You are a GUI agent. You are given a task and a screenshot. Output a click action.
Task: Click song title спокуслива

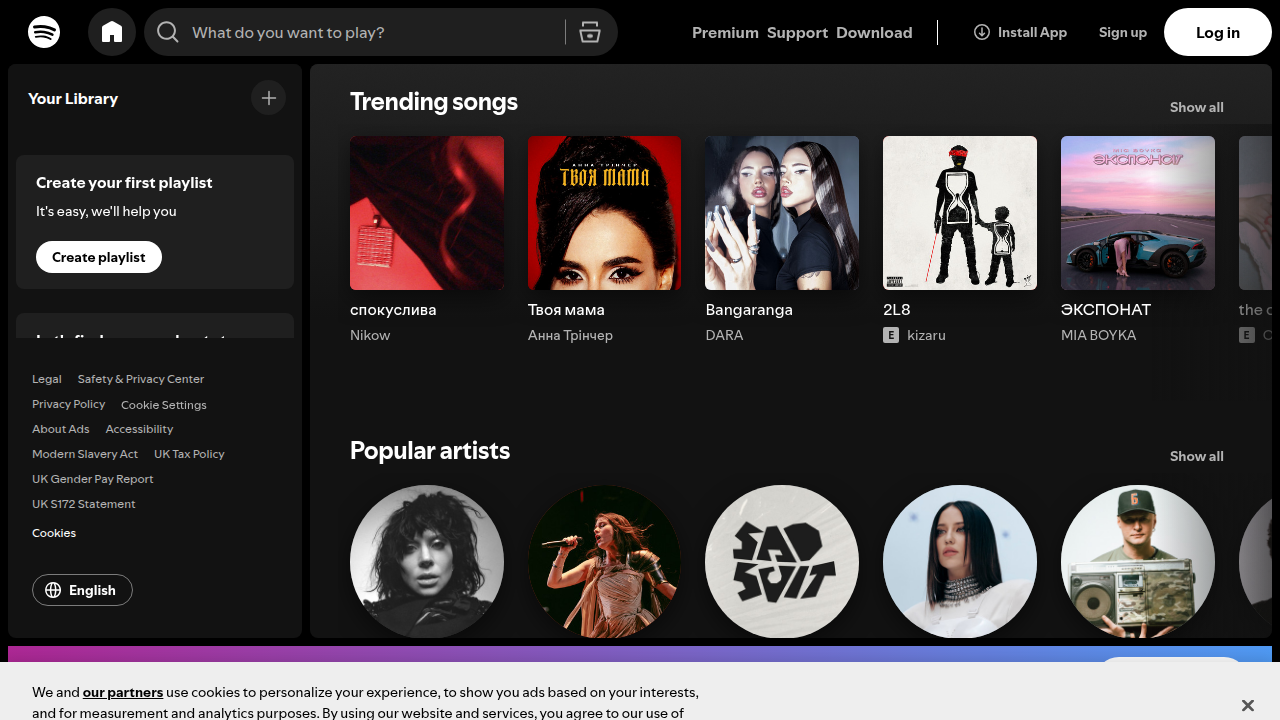coord(393,310)
